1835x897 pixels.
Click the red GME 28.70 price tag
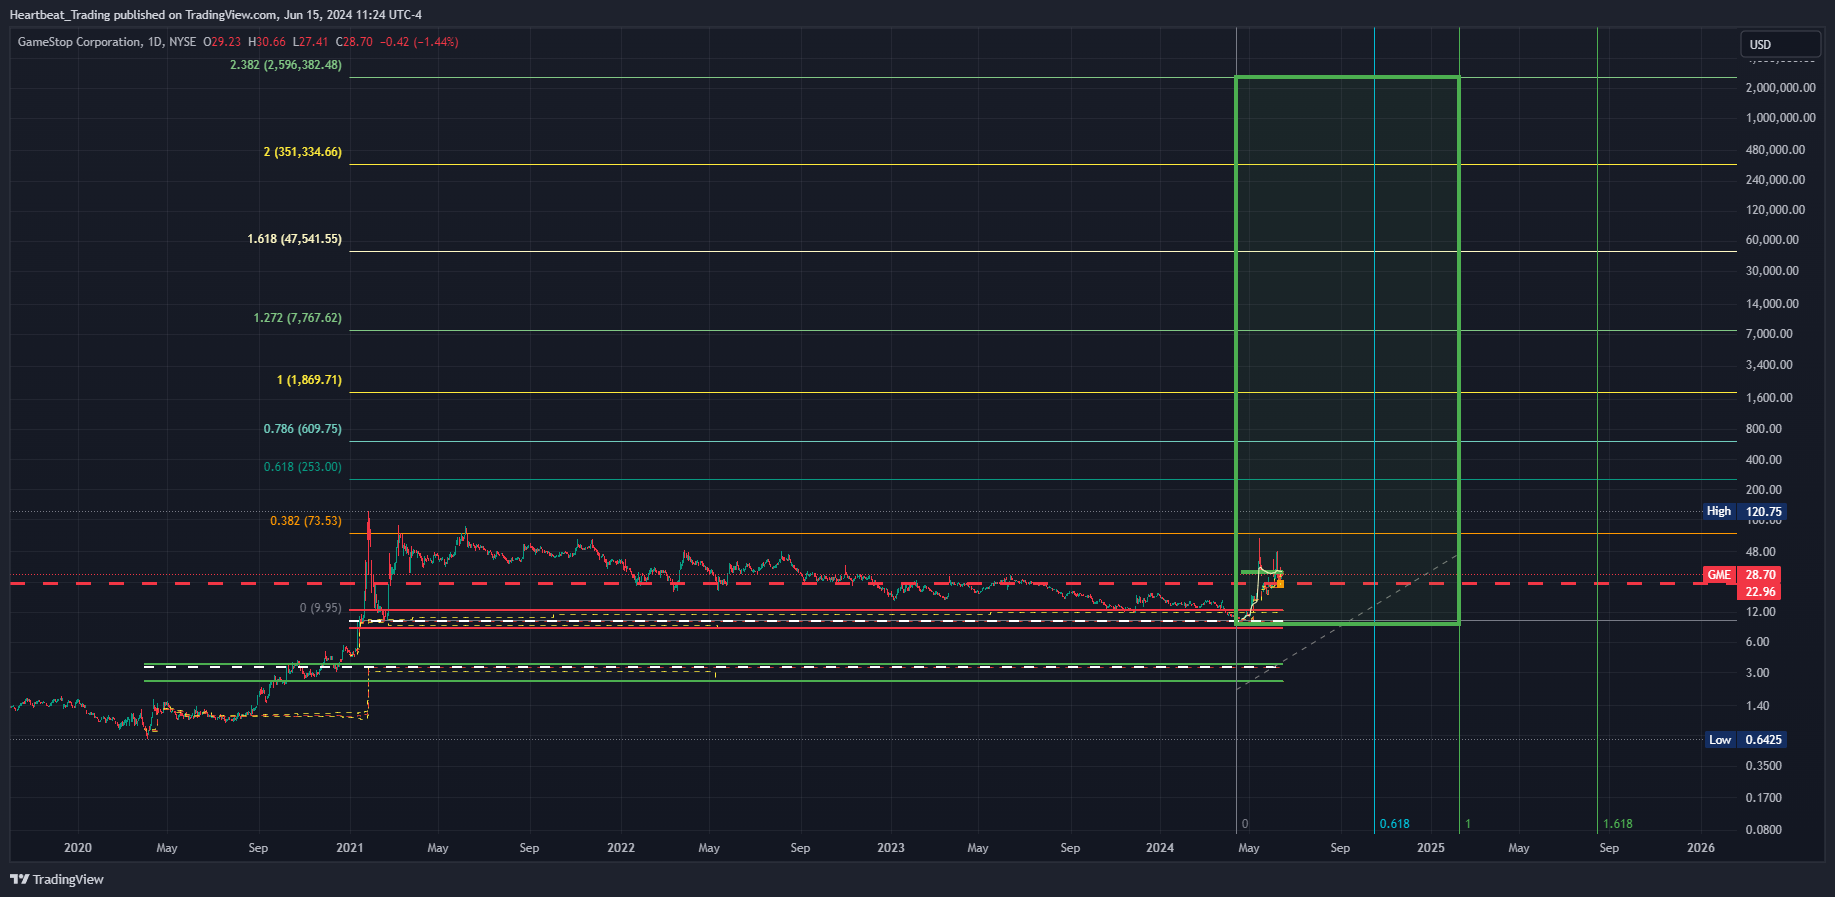coord(1741,575)
